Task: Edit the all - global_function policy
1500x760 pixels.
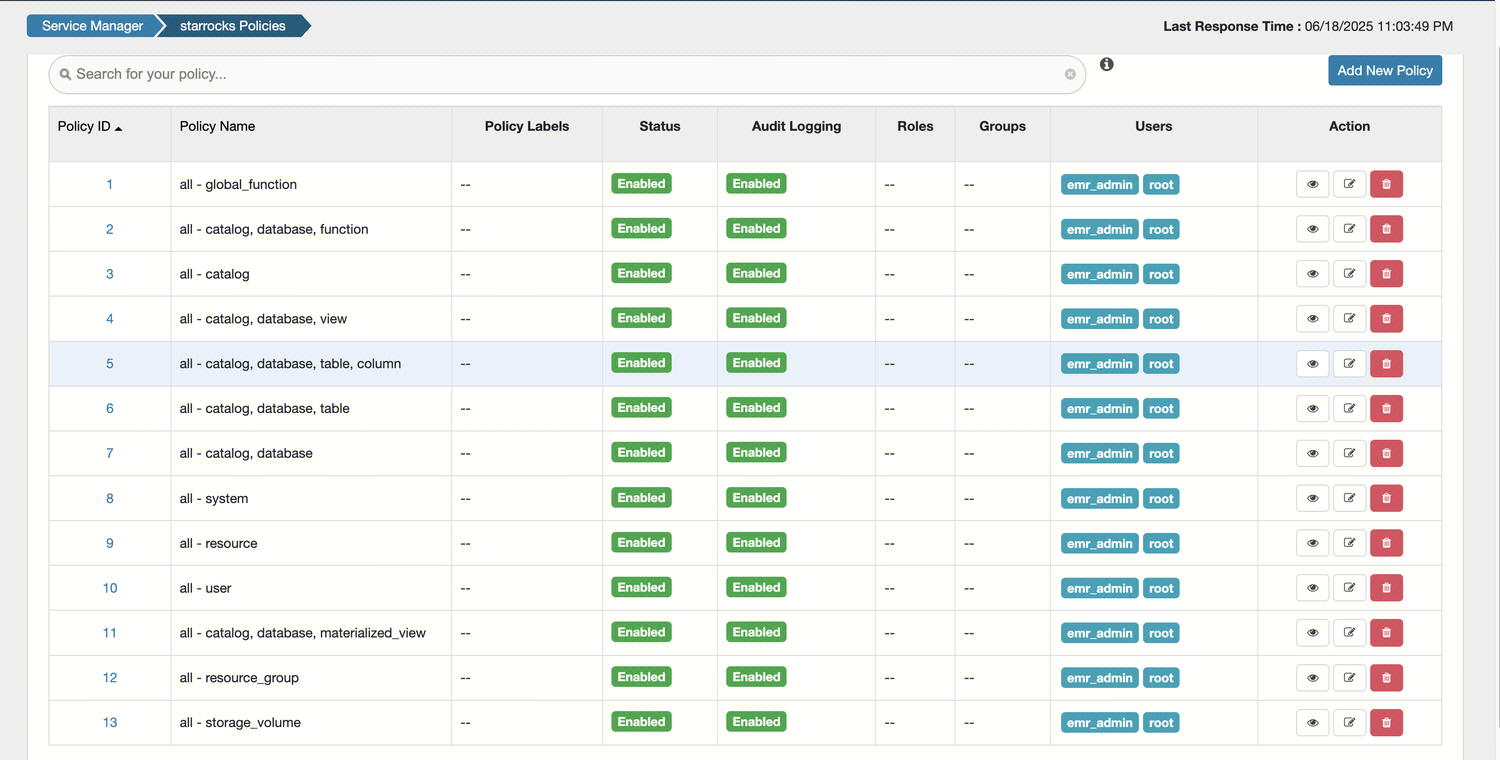Action: (x=1349, y=184)
